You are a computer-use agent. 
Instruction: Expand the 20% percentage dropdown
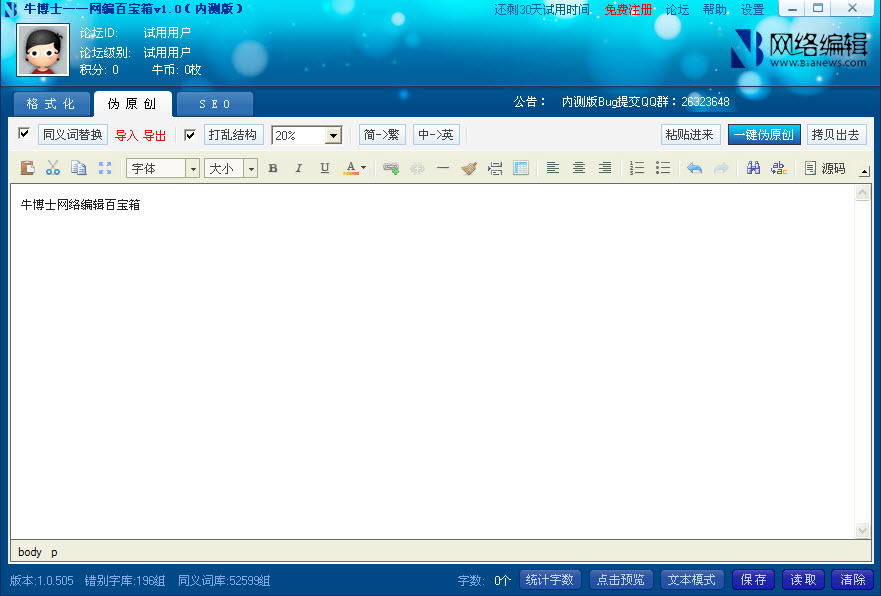point(334,135)
